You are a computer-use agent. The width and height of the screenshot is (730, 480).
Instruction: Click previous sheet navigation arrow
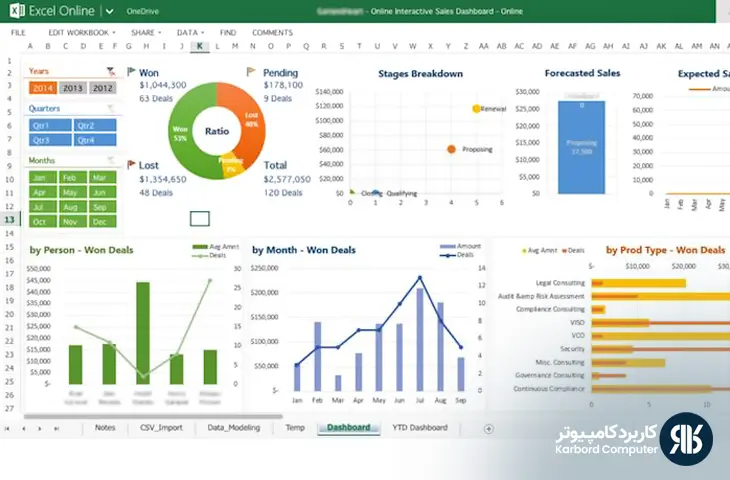[23, 428]
